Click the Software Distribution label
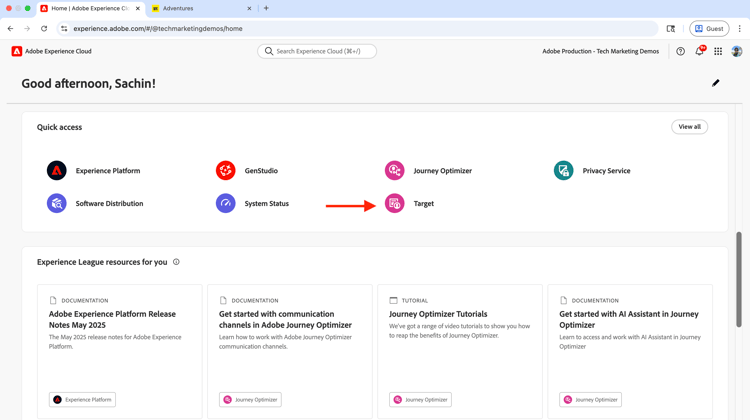Image resolution: width=750 pixels, height=420 pixels. (109, 204)
